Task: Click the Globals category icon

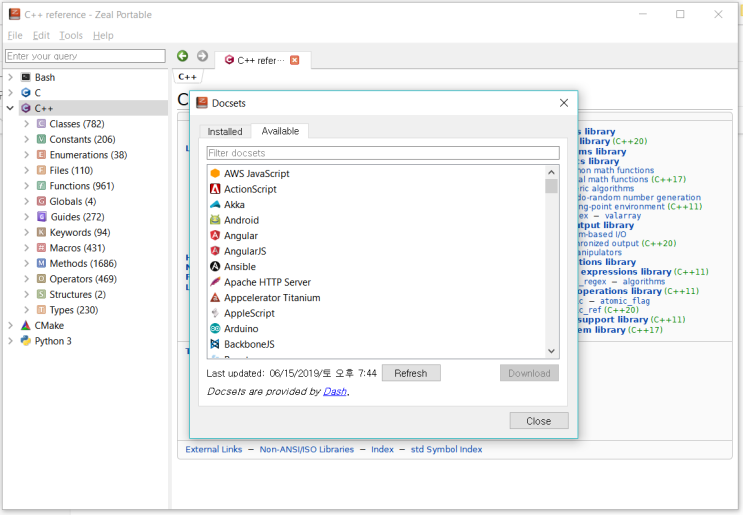Action: tap(42, 201)
